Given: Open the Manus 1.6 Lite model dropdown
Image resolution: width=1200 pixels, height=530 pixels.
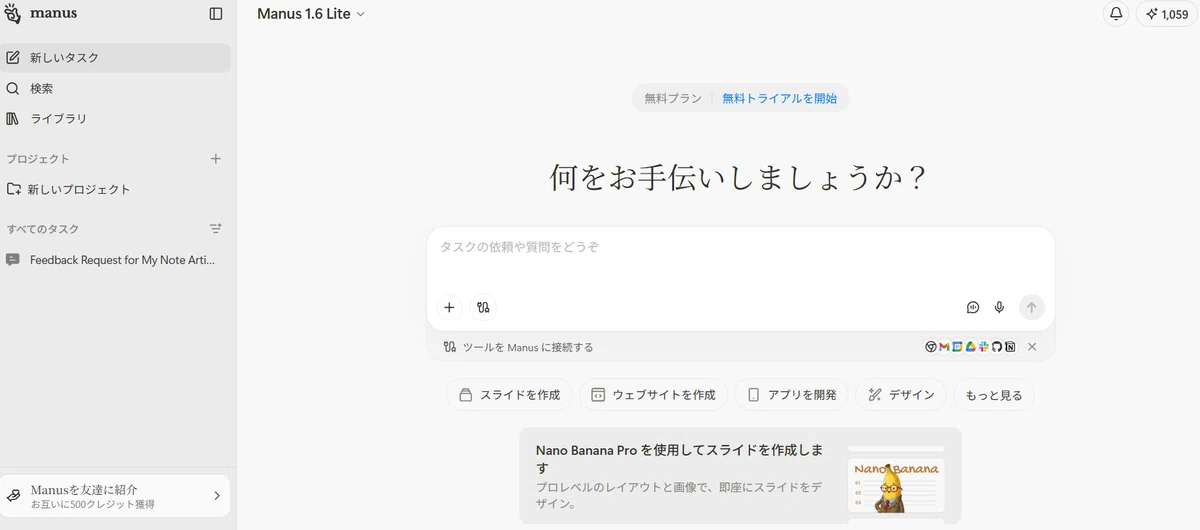Looking at the screenshot, I should tap(311, 14).
